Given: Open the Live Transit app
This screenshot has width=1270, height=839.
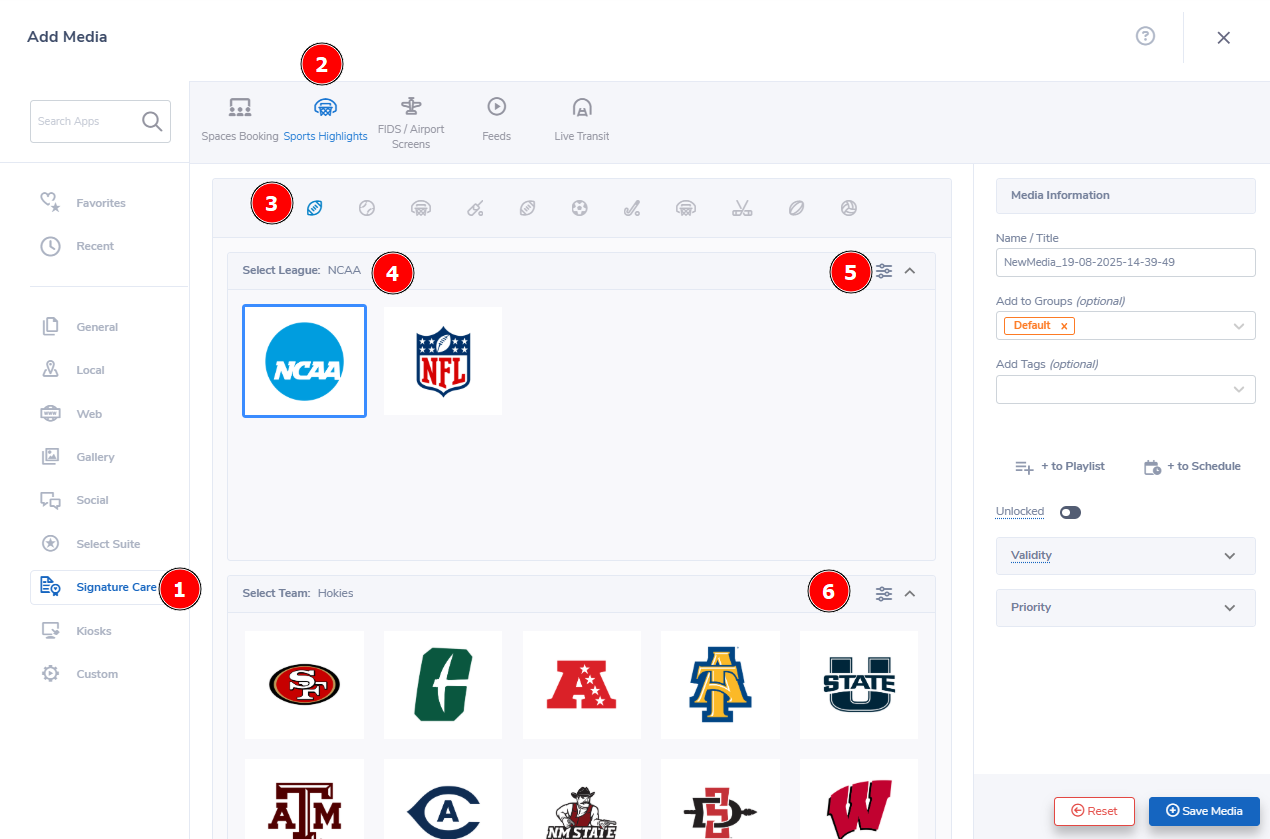Looking at the screenshot, I should 582,120.
